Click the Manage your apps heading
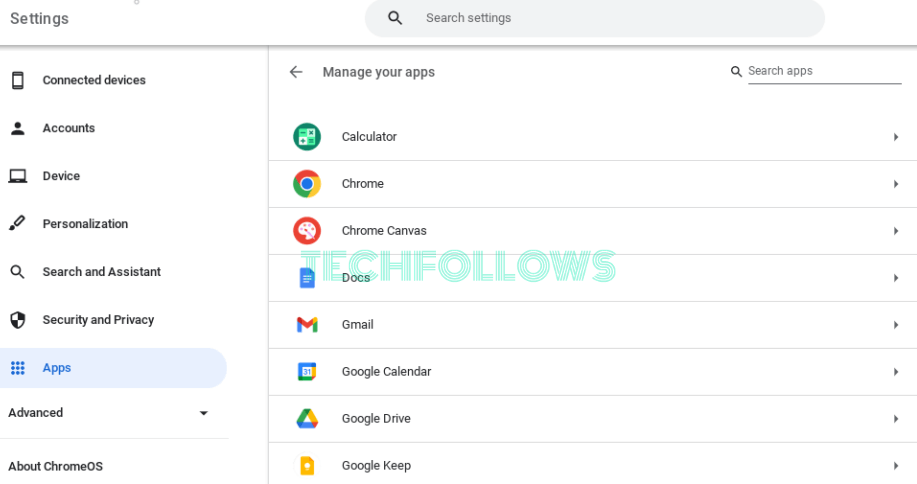Image resolution: width=917 pixels, height=484 pixels. [x=379, y=72]
